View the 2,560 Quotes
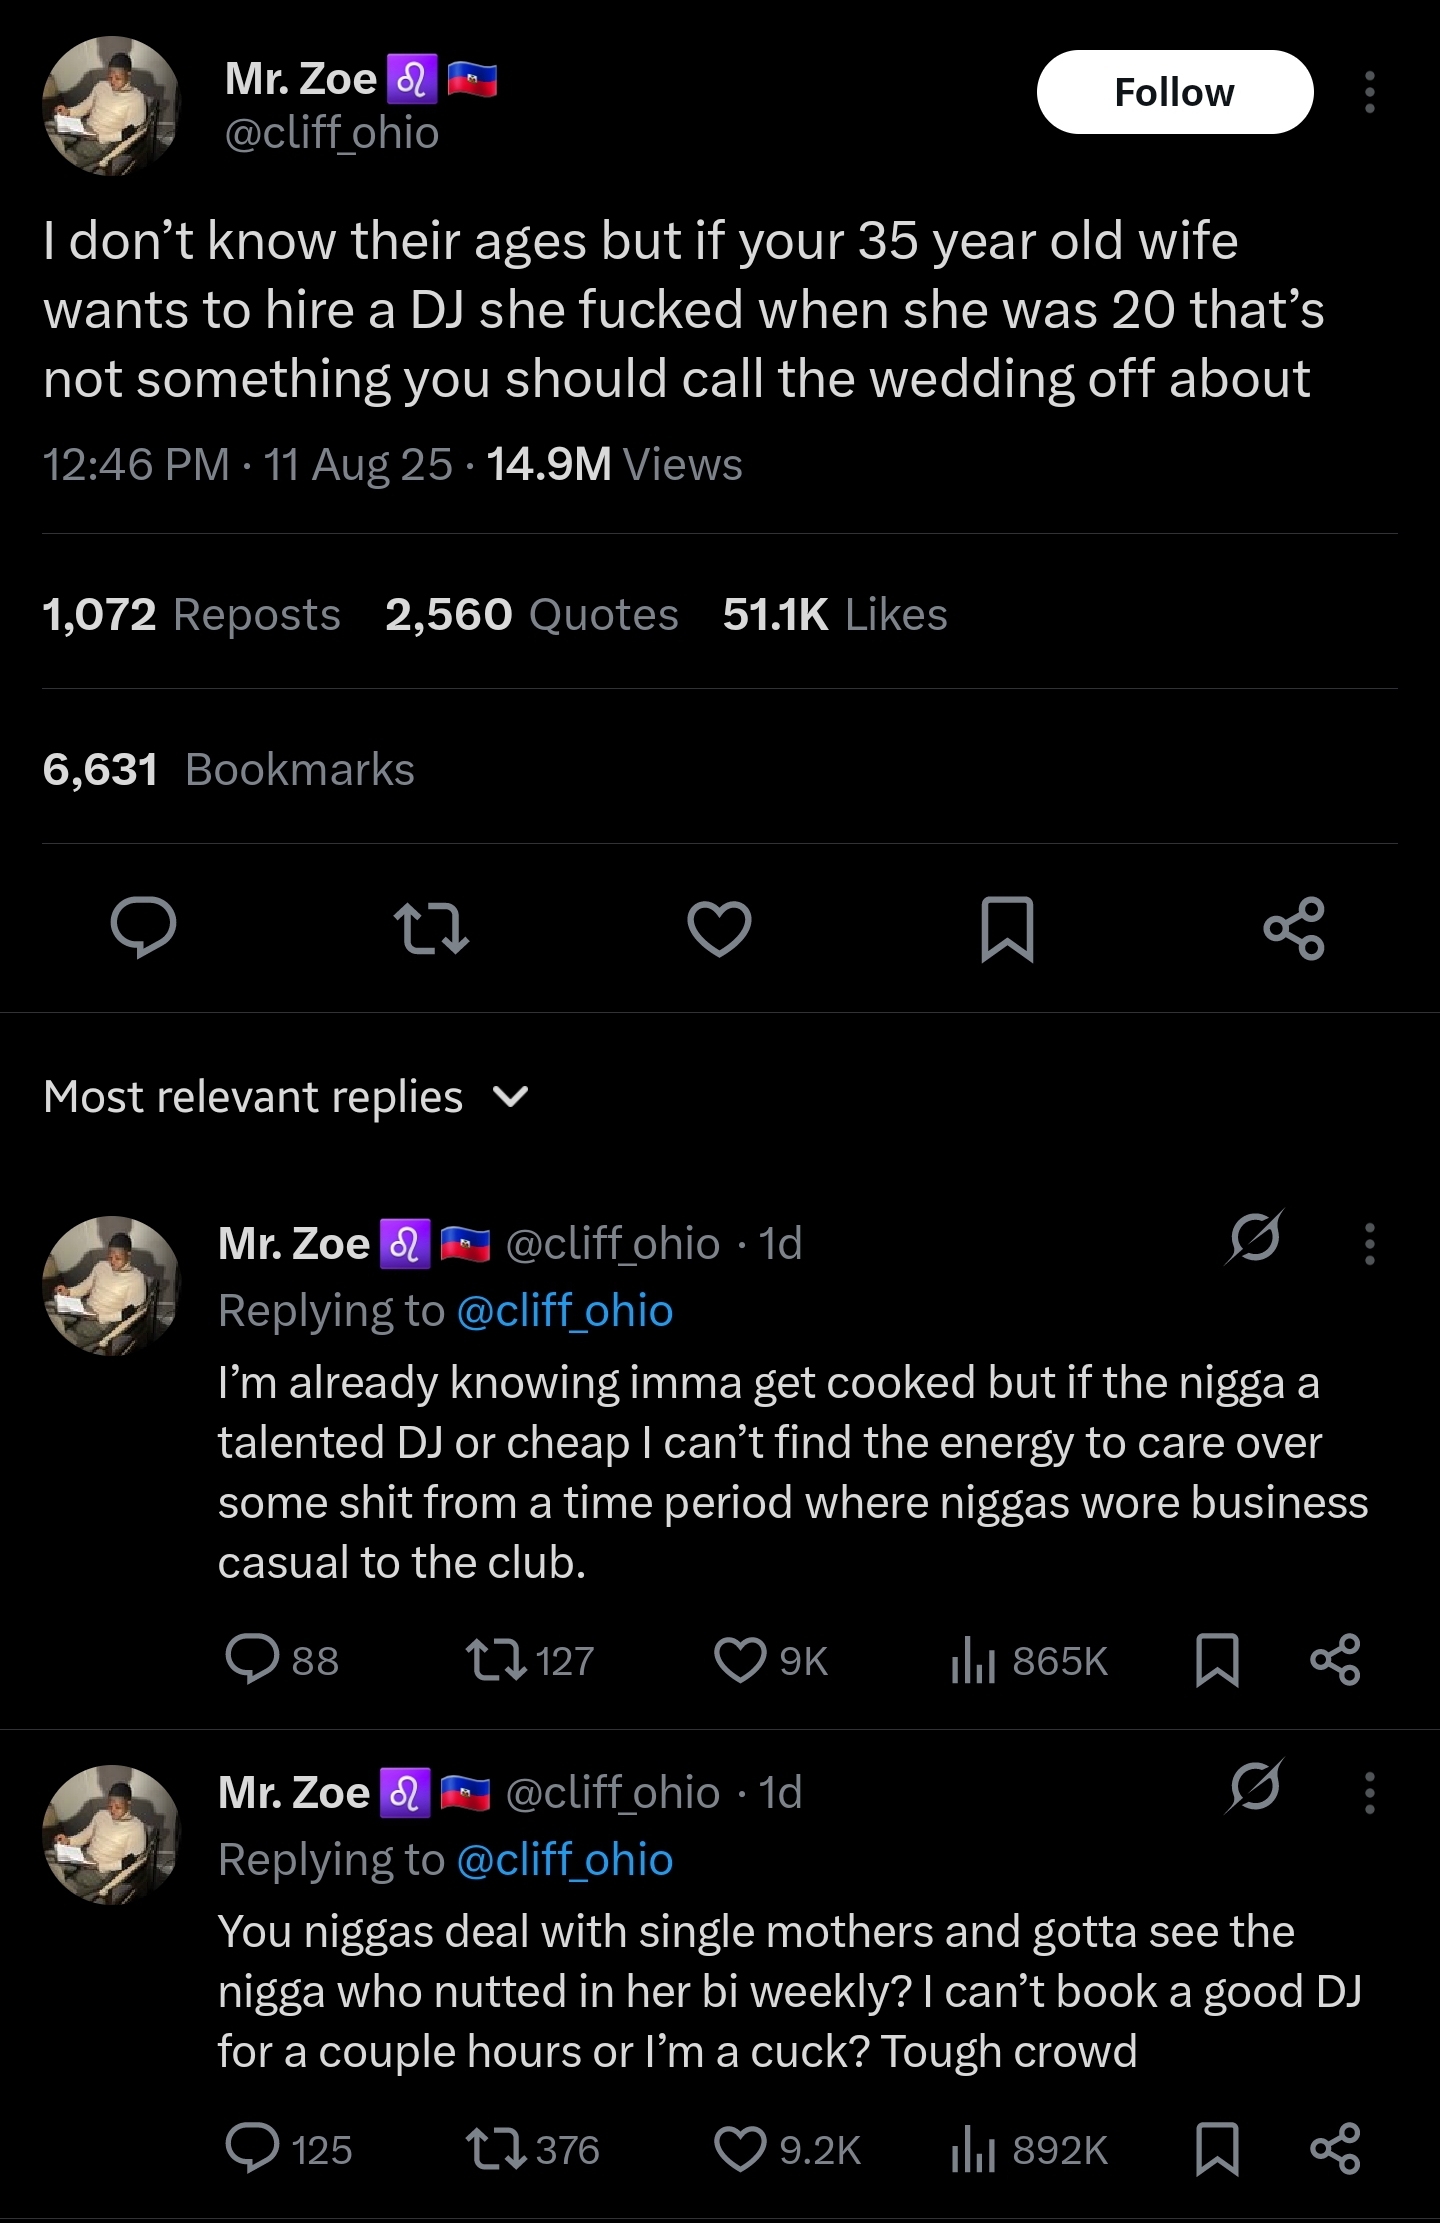The height and width of the screenshot is (2223, 1440). (x=531, y=614)
